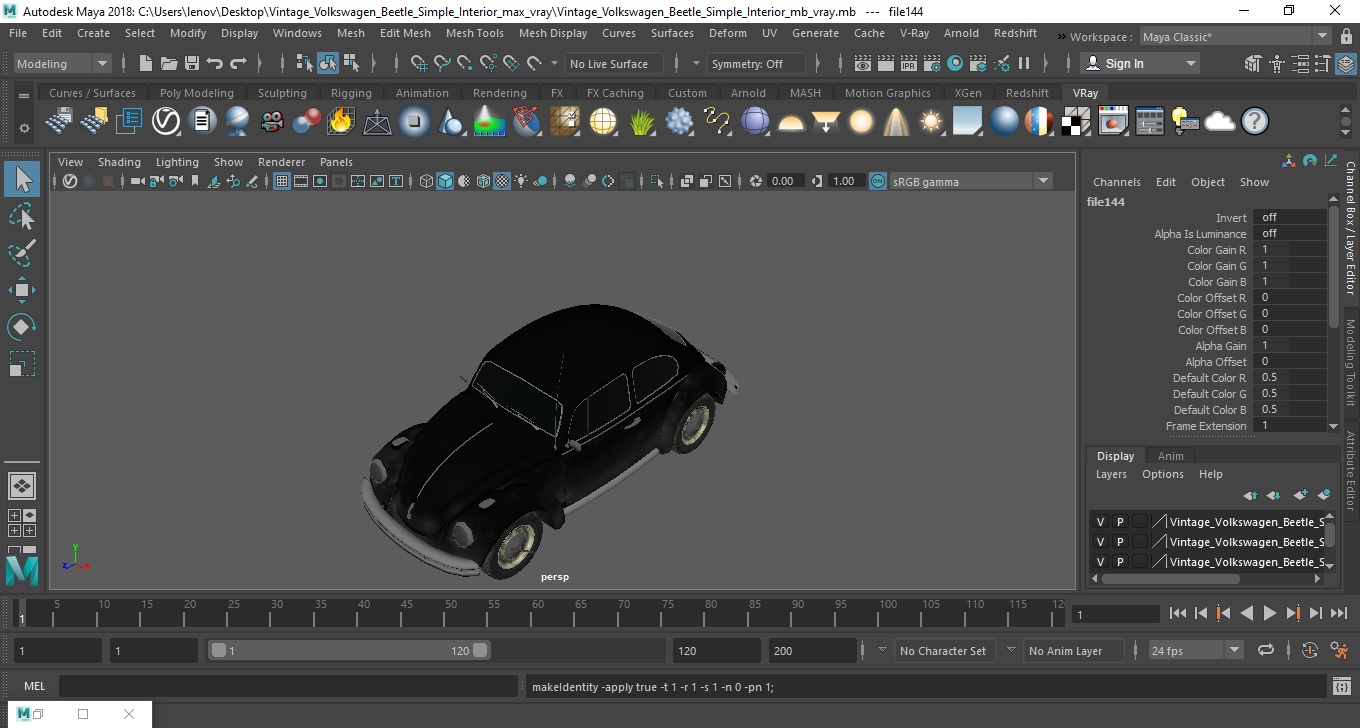
Task: Click the current frame input field
Action: [1115, 614]
